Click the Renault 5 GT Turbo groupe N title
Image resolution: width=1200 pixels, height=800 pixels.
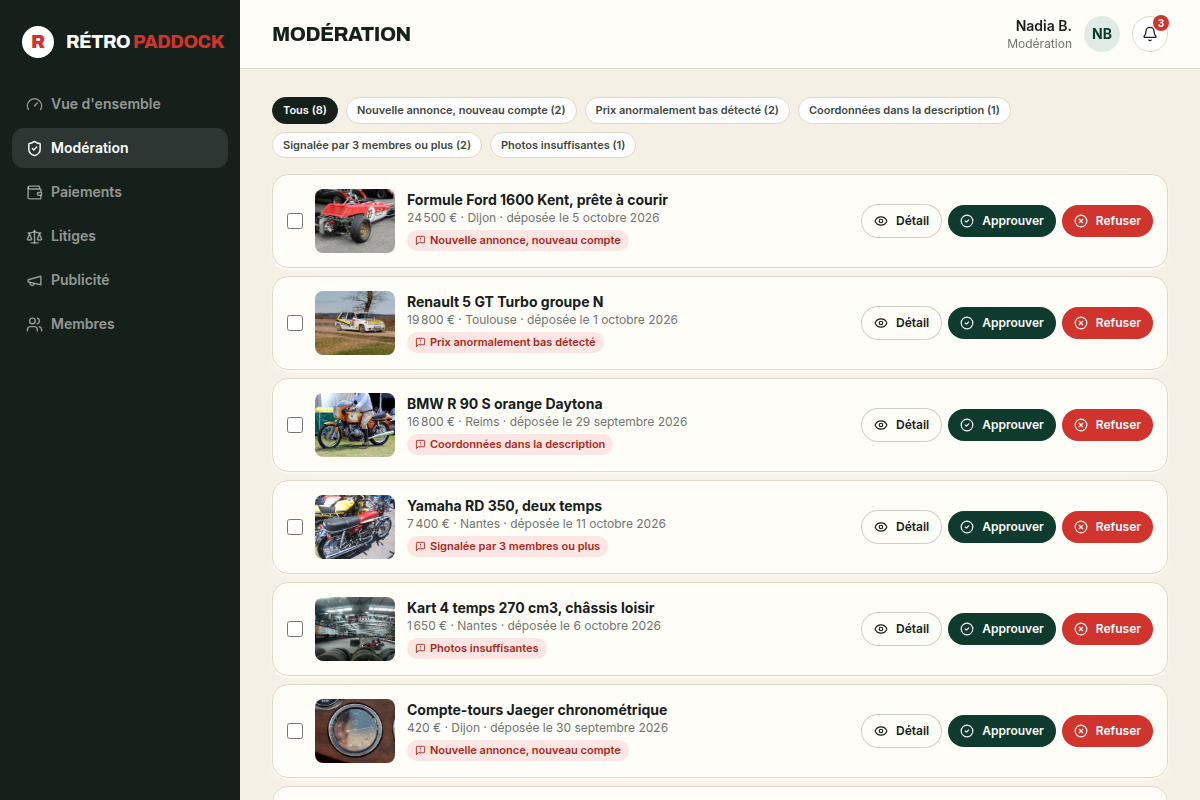(x=505, y=302)
